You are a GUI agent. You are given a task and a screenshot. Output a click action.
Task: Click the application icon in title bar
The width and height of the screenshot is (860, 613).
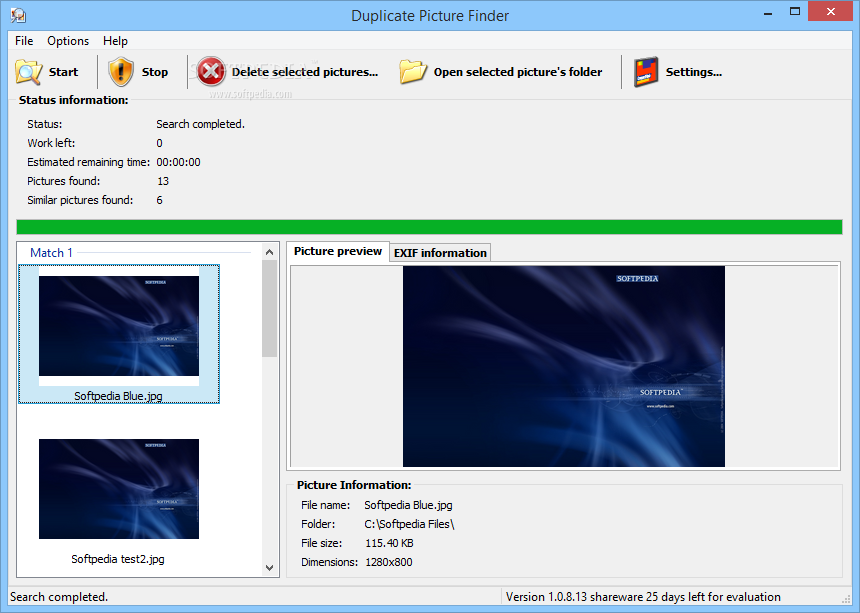[x=18, y=15]
